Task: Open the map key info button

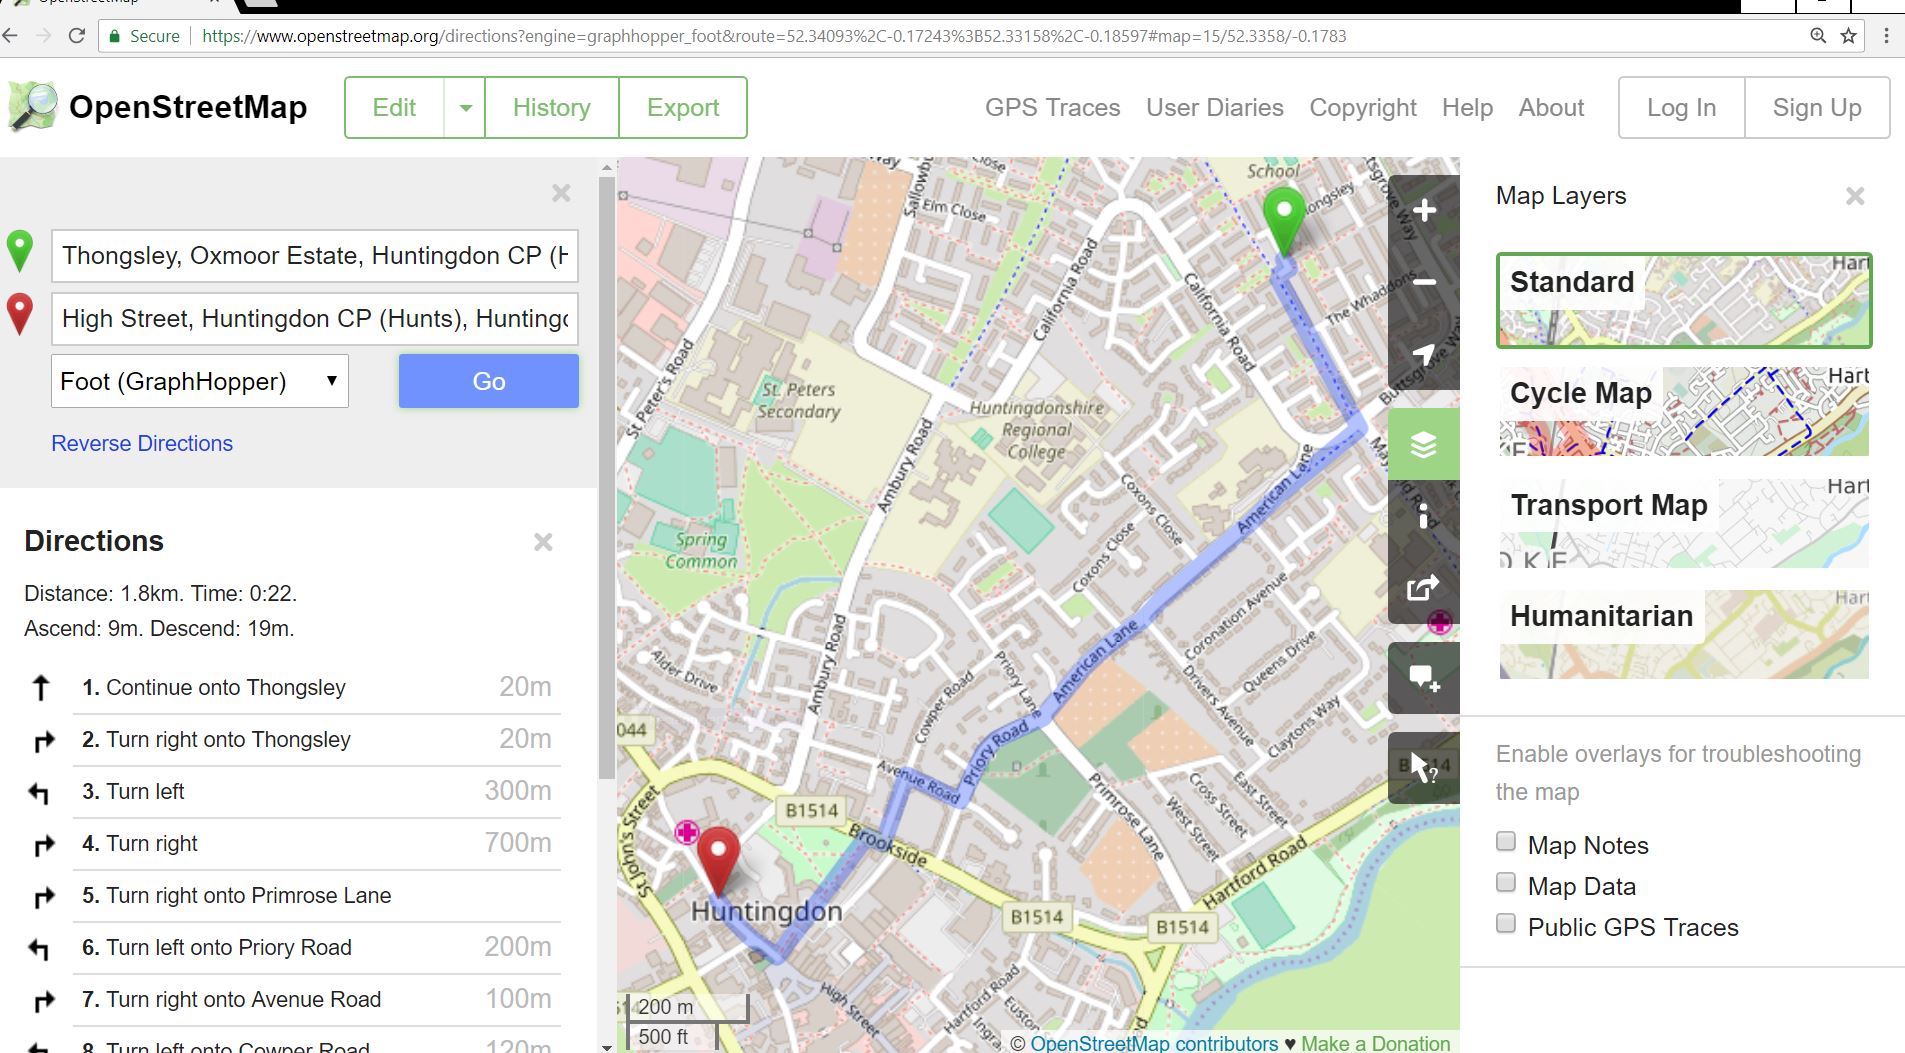Action: click(1424, 516)
